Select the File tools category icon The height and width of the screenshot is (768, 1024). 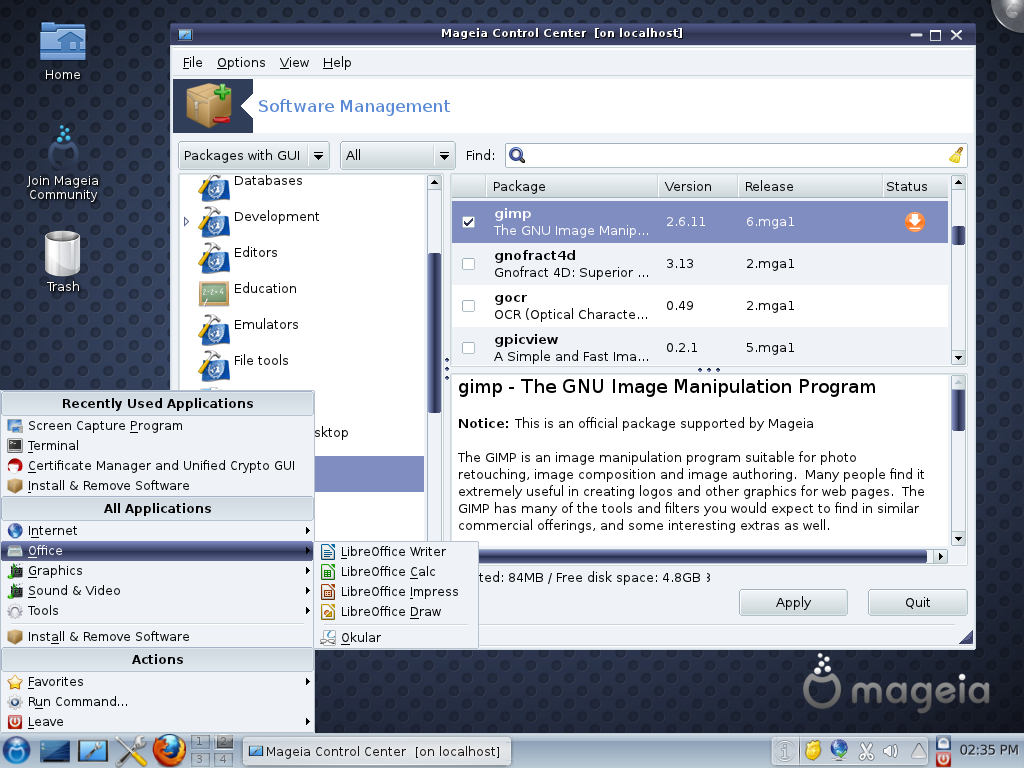[214, 365]
